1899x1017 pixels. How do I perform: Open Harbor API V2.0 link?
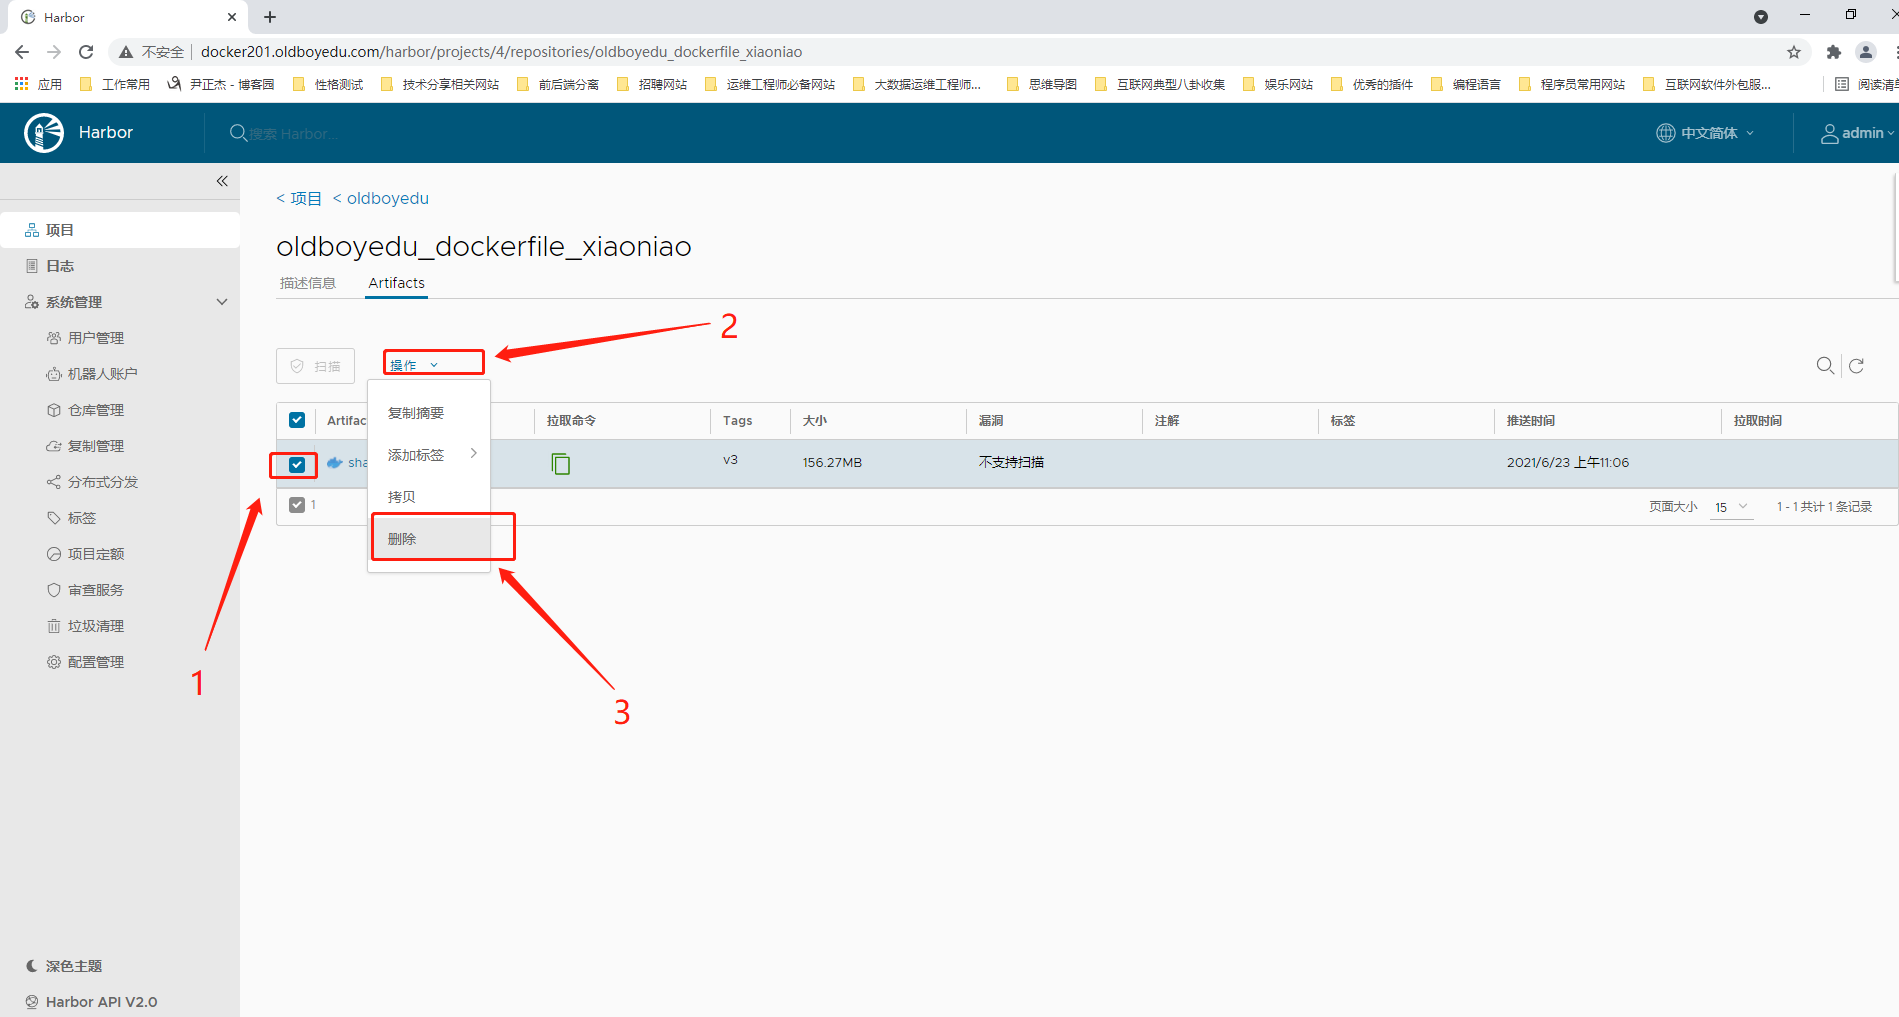(101, 1002)
